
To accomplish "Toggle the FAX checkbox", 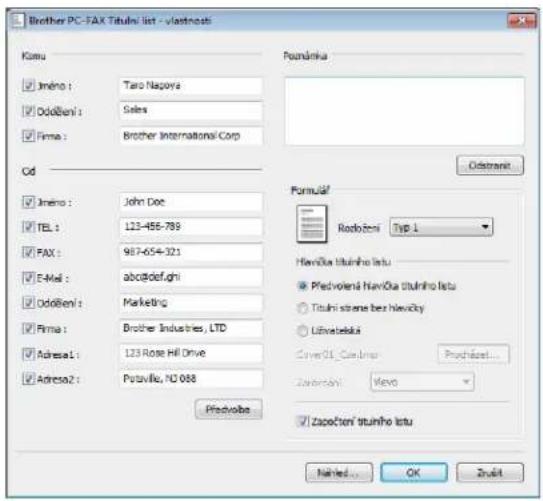I will point(28,252).
